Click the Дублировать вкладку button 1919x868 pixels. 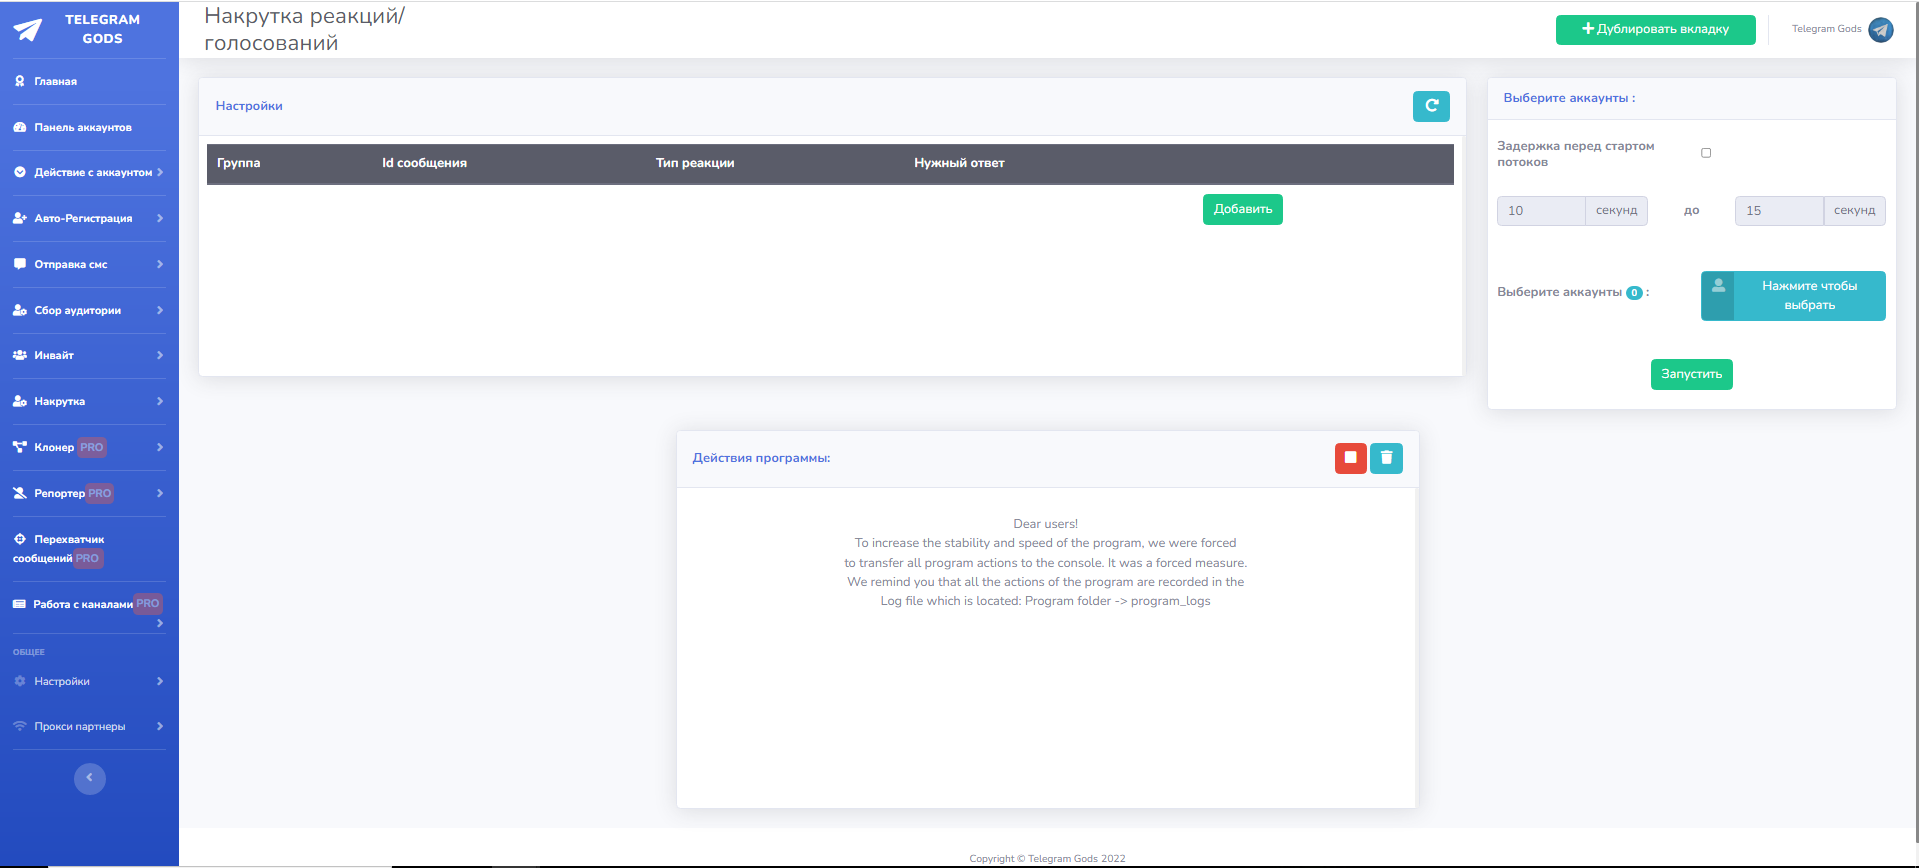click(x=1655, y=29)
